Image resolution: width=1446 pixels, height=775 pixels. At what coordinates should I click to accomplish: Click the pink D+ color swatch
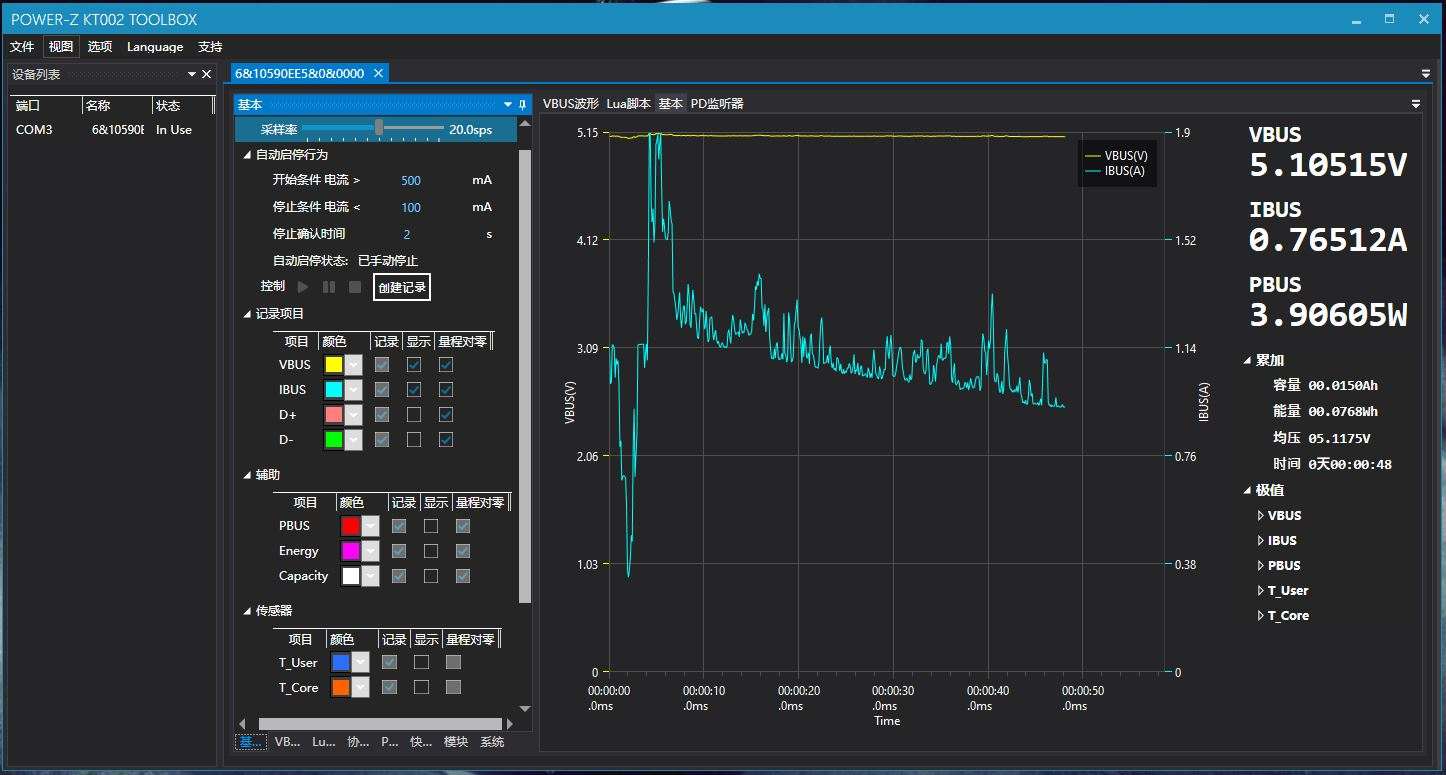(334, 415)
